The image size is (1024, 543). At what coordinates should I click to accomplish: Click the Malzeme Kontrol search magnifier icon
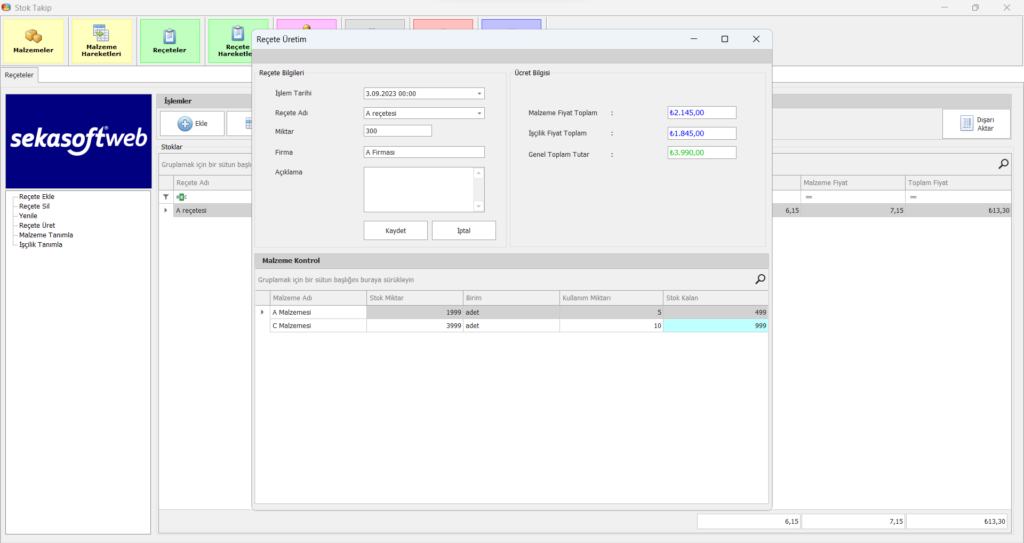pyautogui.click(x=760, y=280)
